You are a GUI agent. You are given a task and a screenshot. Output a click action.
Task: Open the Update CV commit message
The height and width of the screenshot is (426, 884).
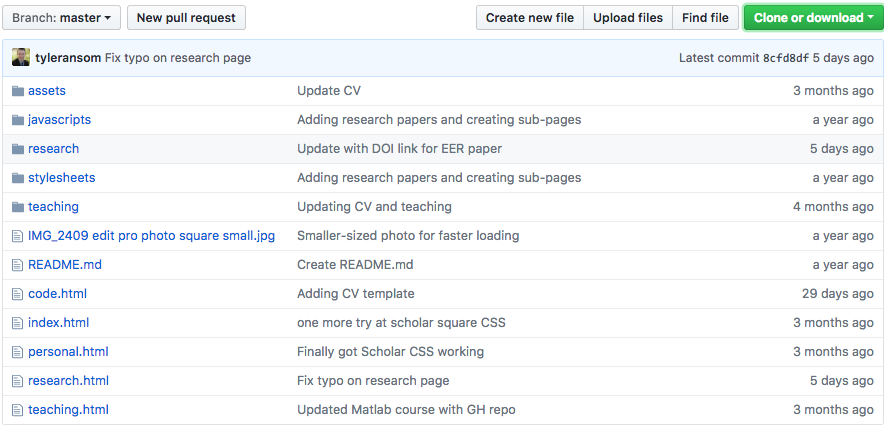(329, 91)
